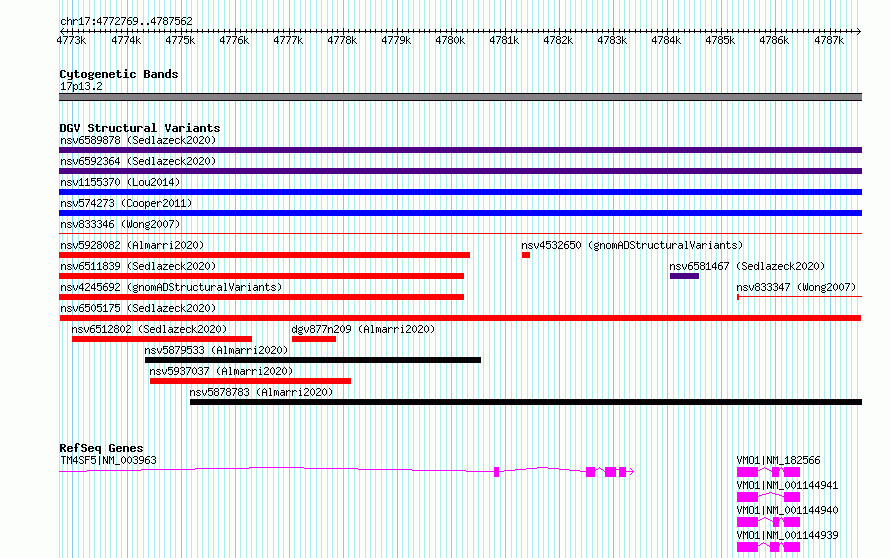Click the VMO1 NM_182566 gene model exons
The height and width of the screenshot is (558, 890).
point(769,472)
